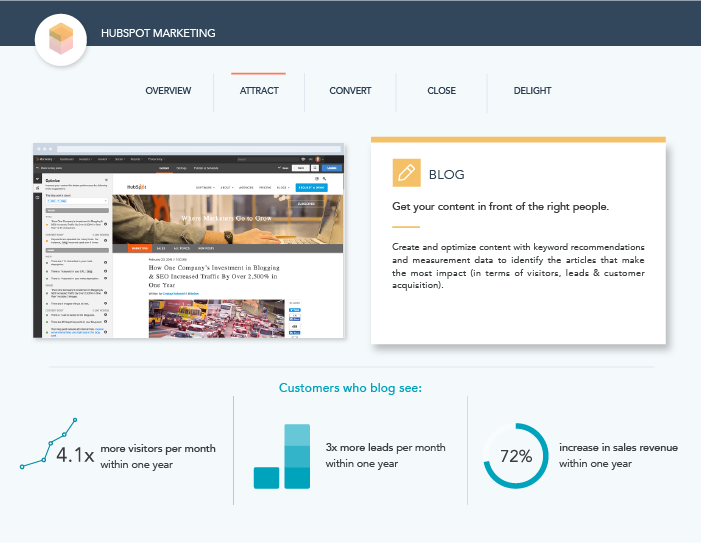Screen dimensions: 701x543
Task: Click the traffic jam photo in blog screenshot
Action: pyautogui.click(x=216, y=318)
